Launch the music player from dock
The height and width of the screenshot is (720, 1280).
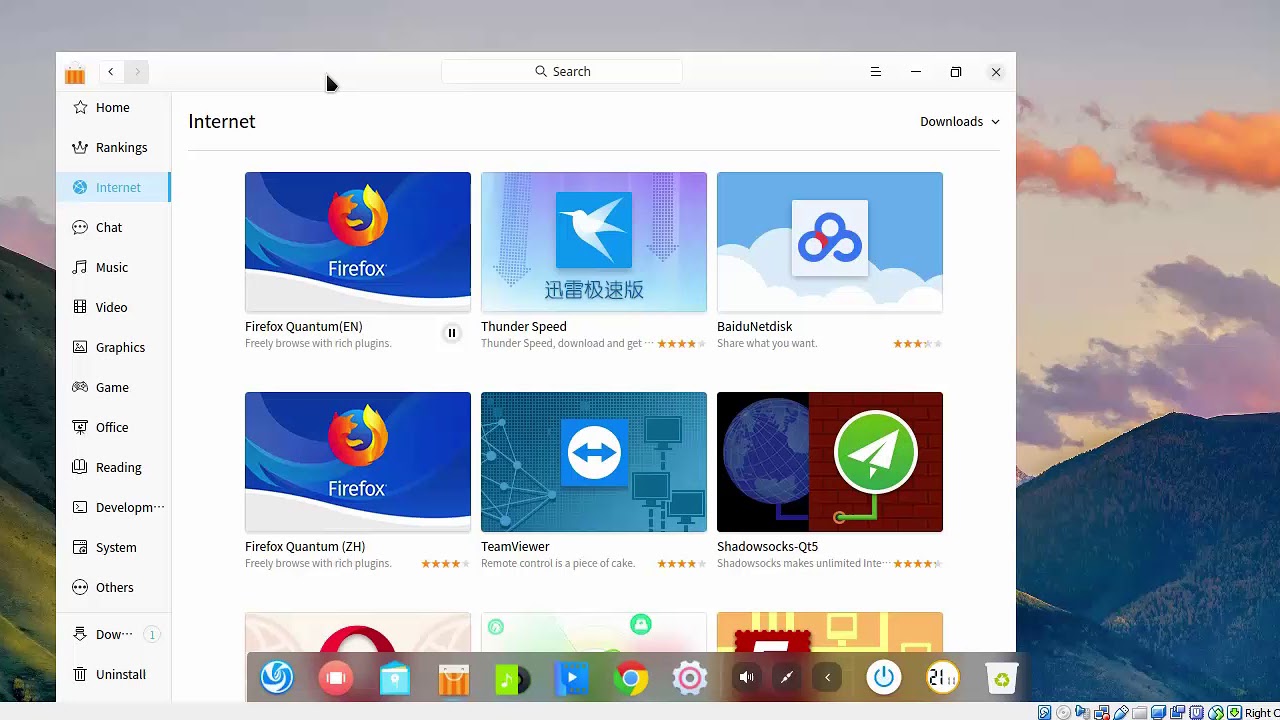513,678
